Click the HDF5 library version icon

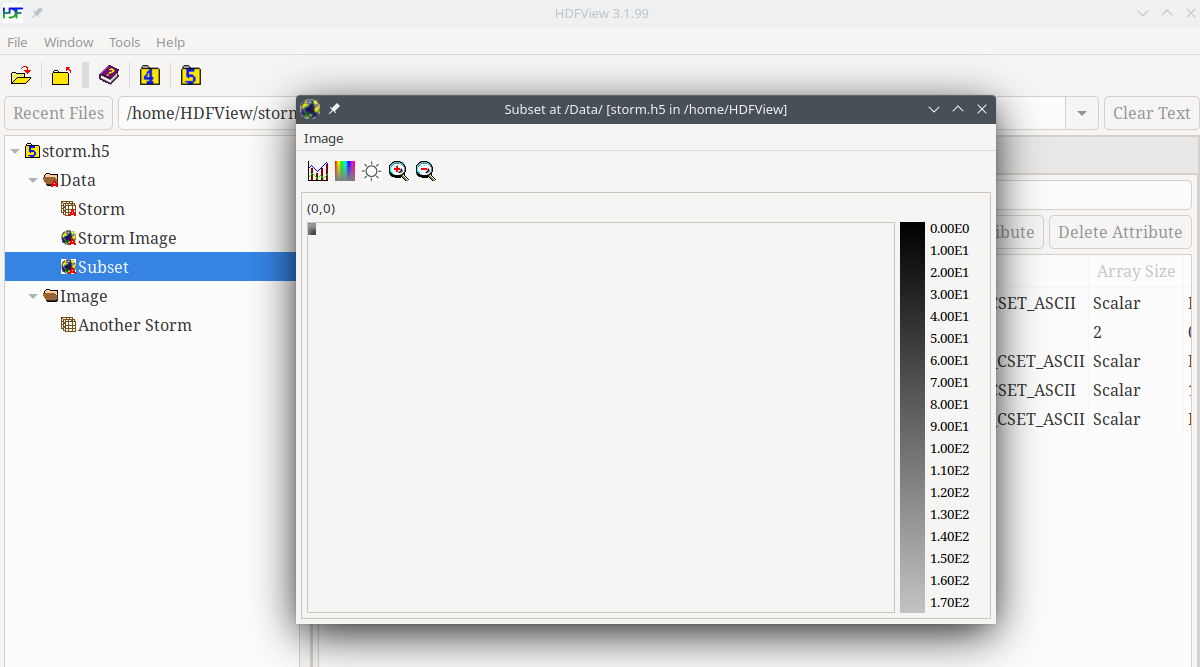[191, 76]
